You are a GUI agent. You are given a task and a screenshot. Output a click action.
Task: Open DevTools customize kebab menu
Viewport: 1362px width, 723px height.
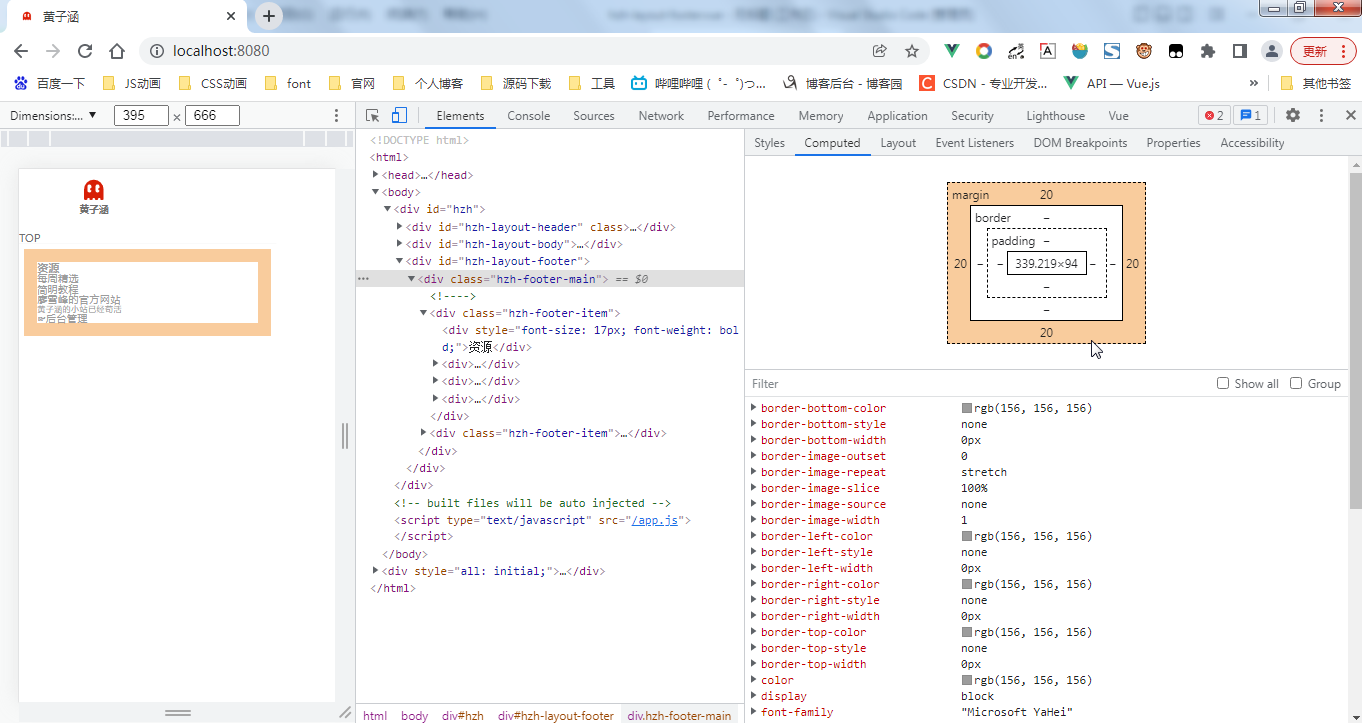tap(1321, 116)
